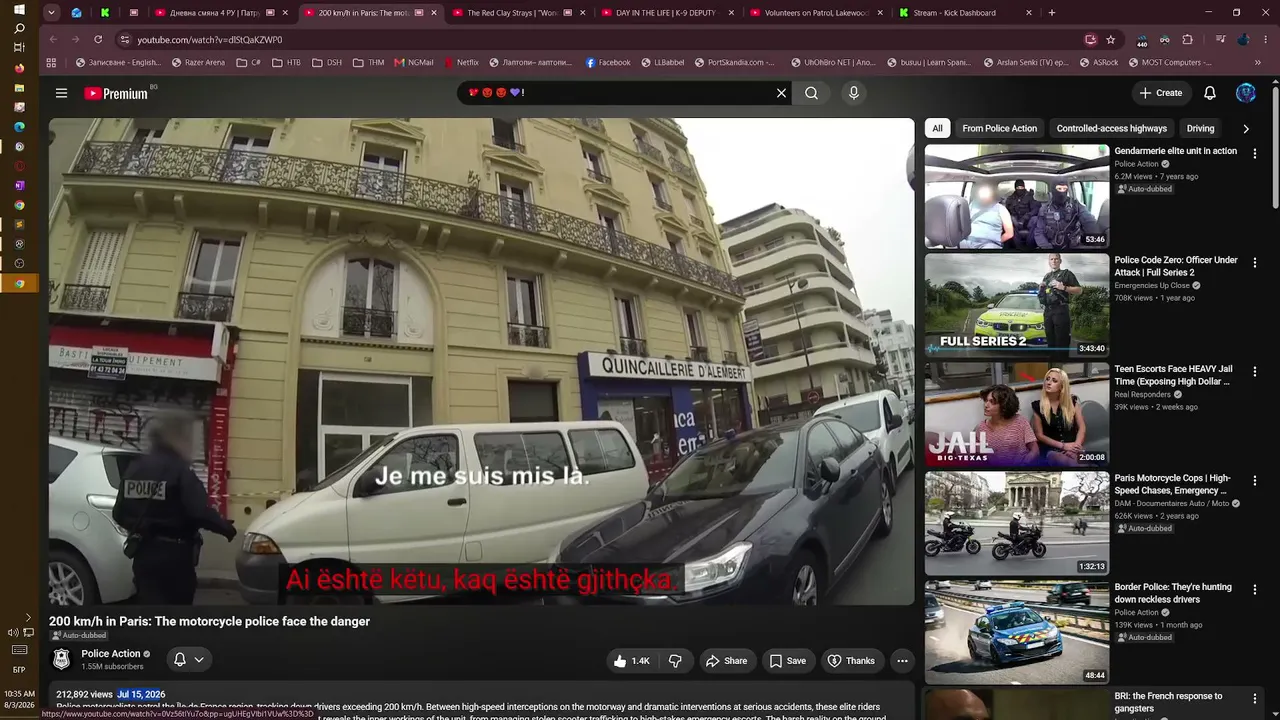Image resolution: width=1280 pixels, height=720 pixels.
Task: Bookmark this page with the star
Action: (x=1111, y=39)
